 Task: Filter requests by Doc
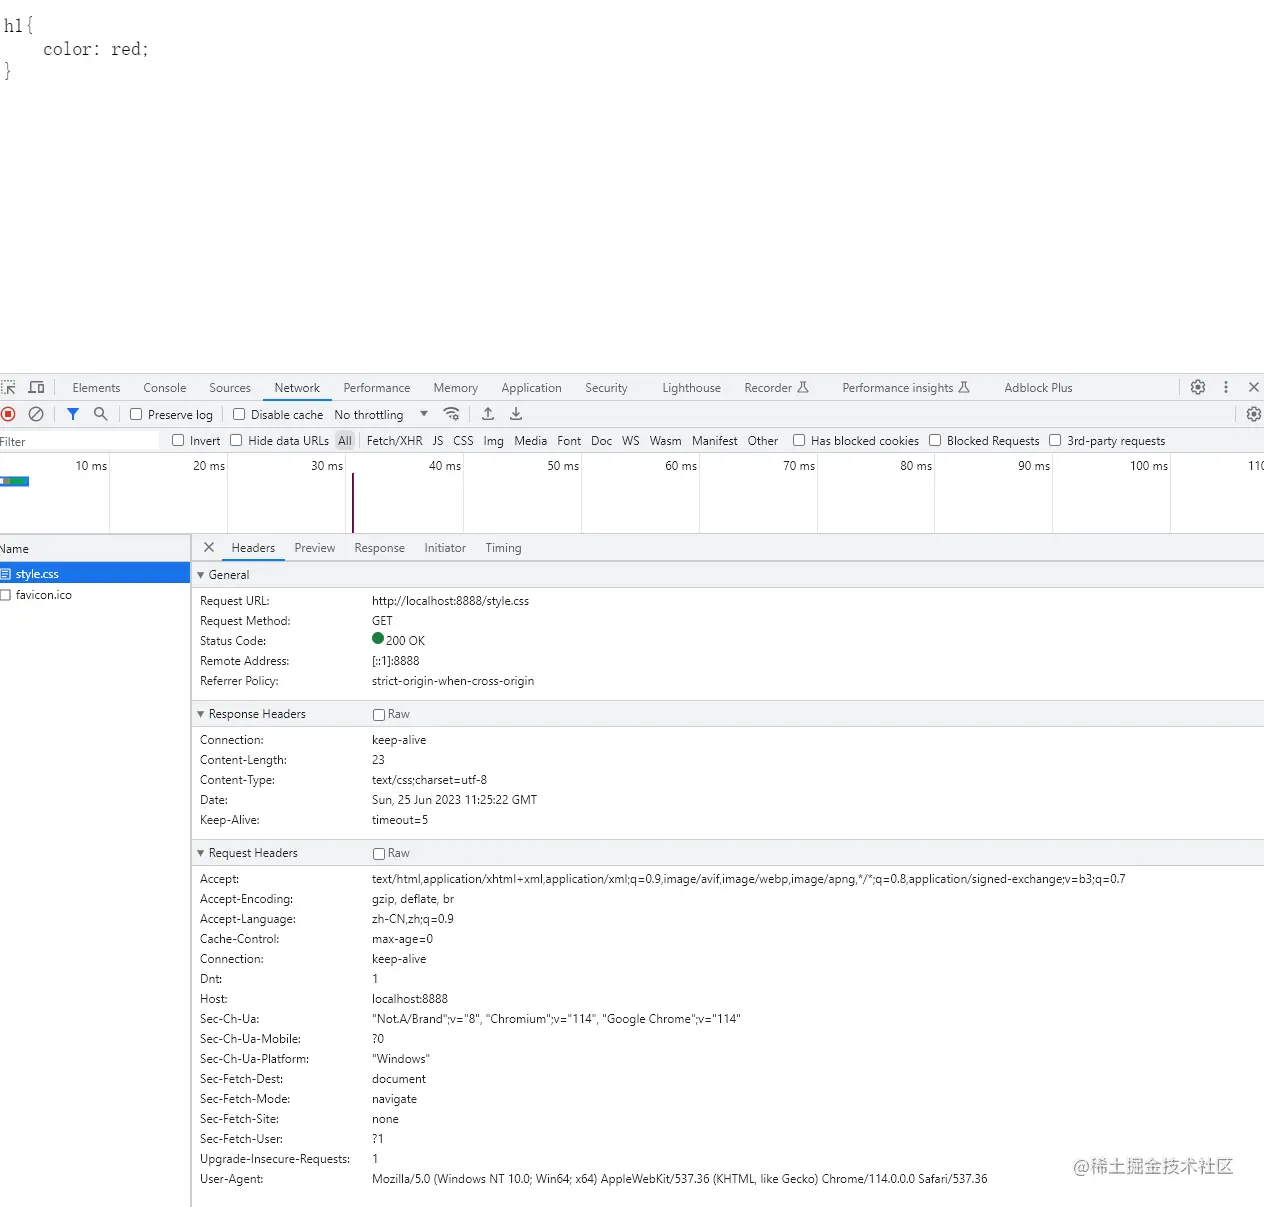pyautogui.click(x=601, y=441)
